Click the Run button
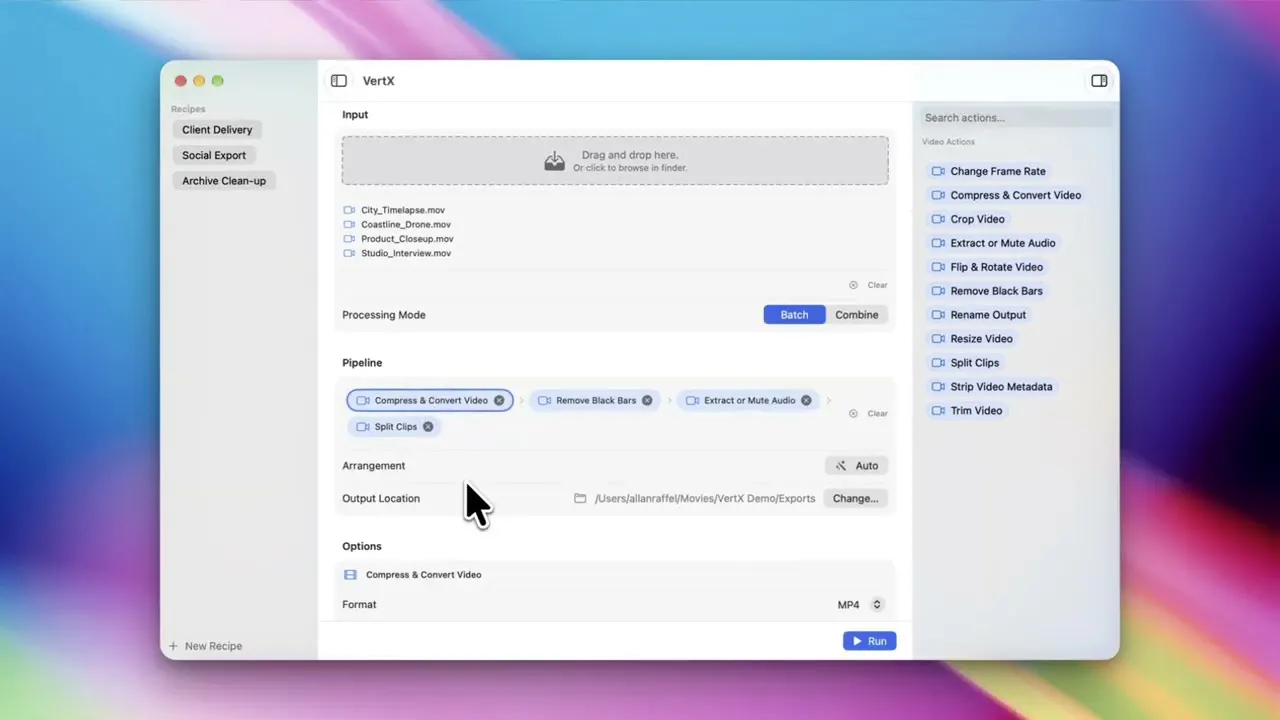This screenshot has height=720, width=1280. (869, 641)
